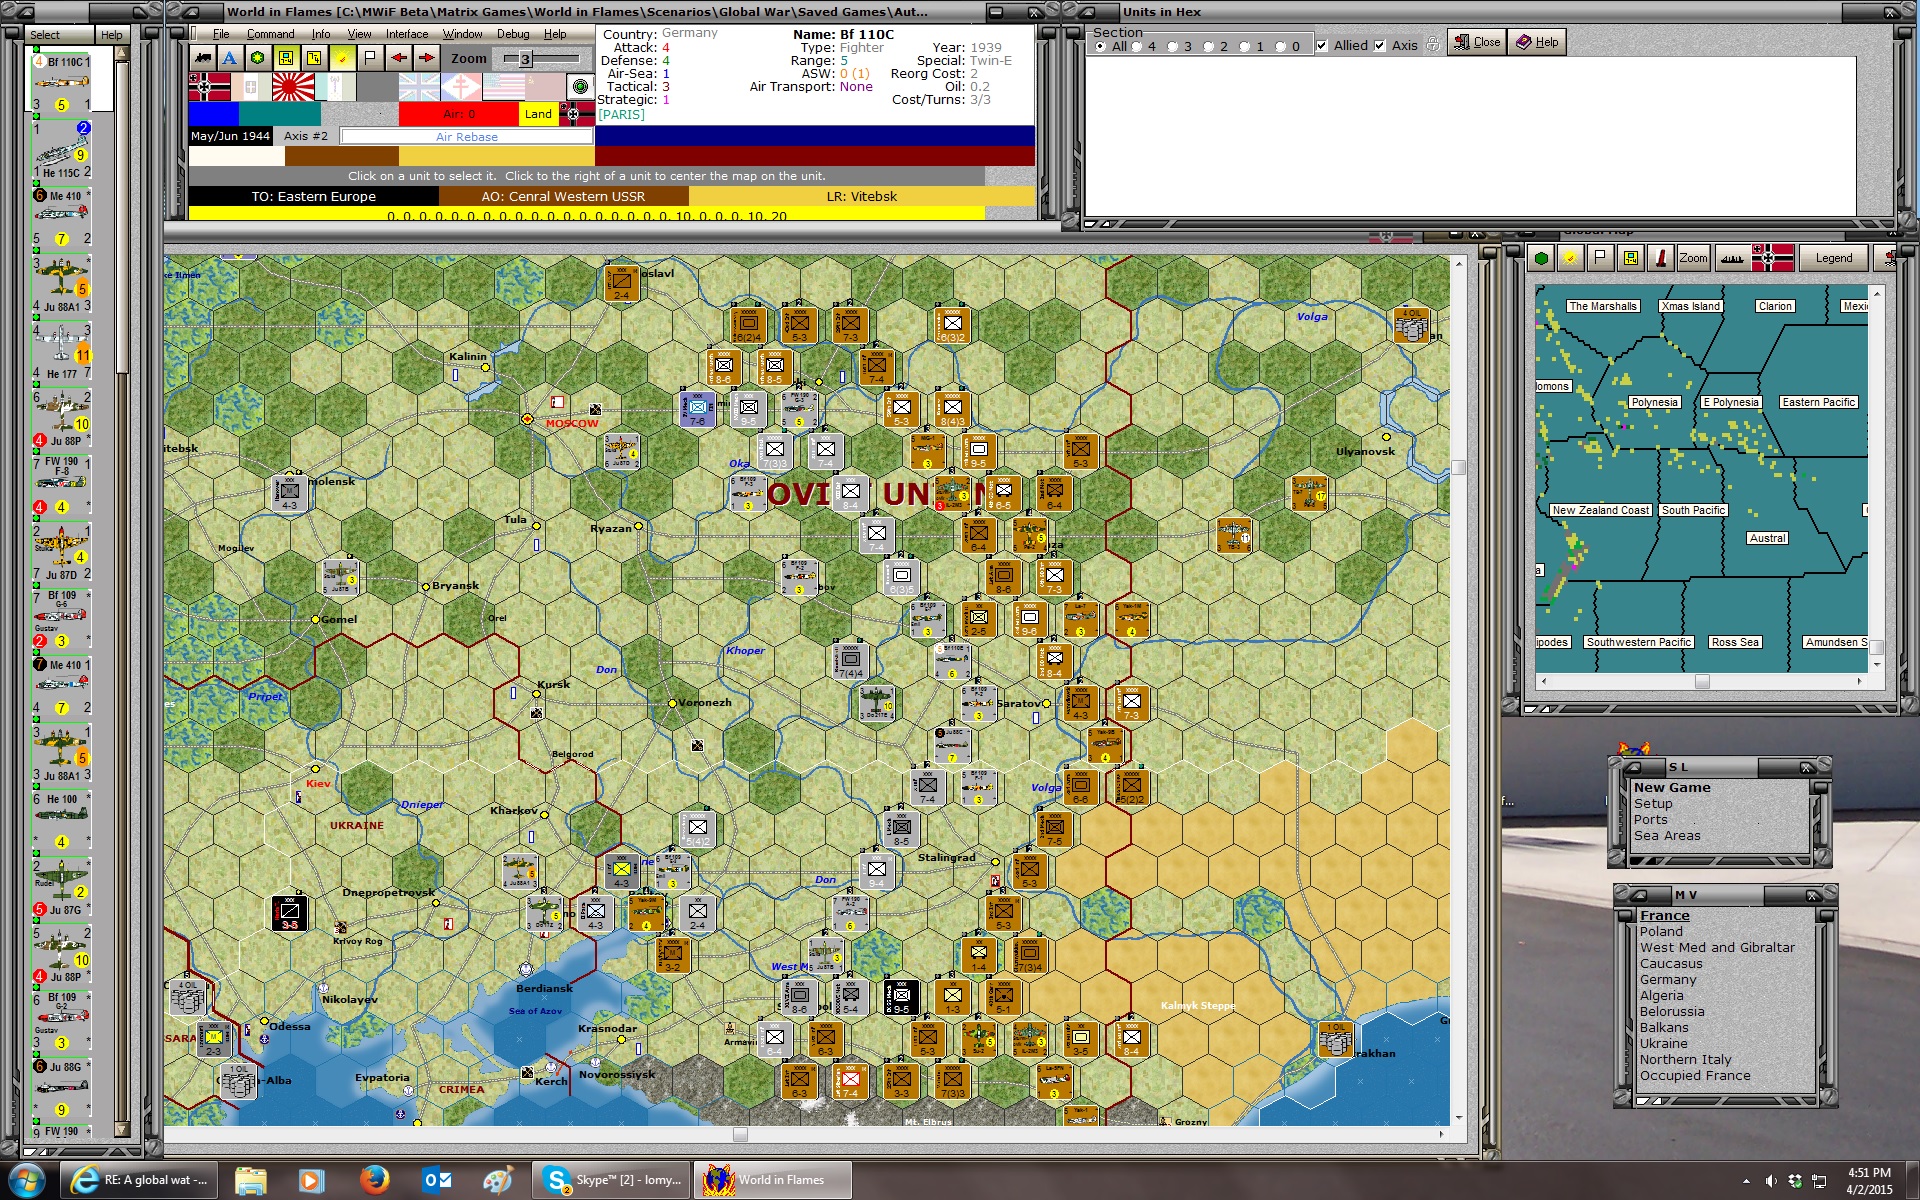Click the German flag in Global Map toolbar

[1772, 258]
